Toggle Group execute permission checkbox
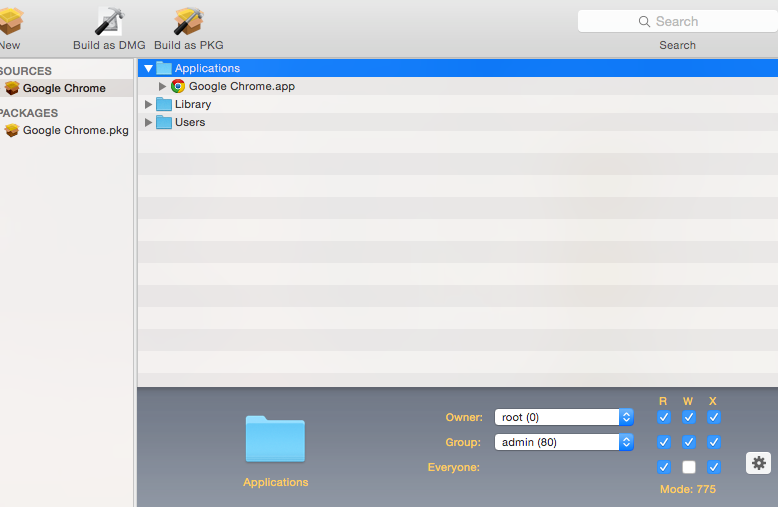Viewport: 778px width, 507px height. point(713,442)
